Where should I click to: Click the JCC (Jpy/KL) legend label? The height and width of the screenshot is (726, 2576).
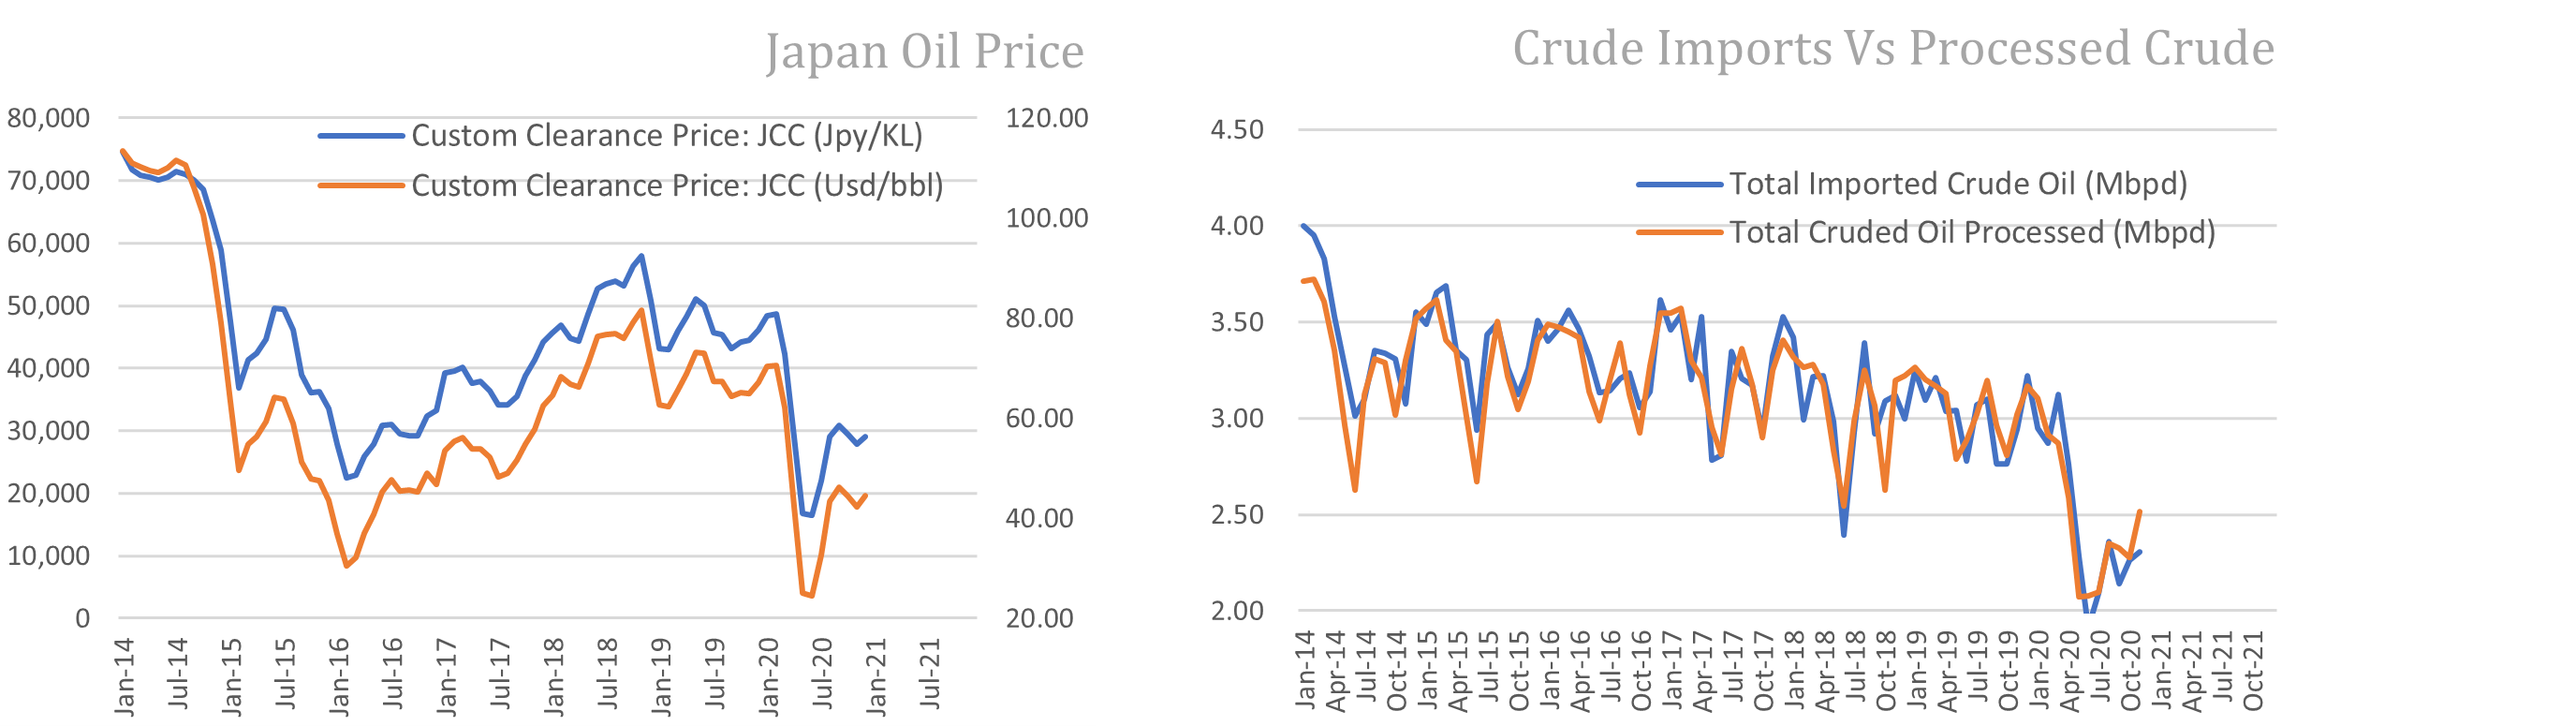[667, 135]
